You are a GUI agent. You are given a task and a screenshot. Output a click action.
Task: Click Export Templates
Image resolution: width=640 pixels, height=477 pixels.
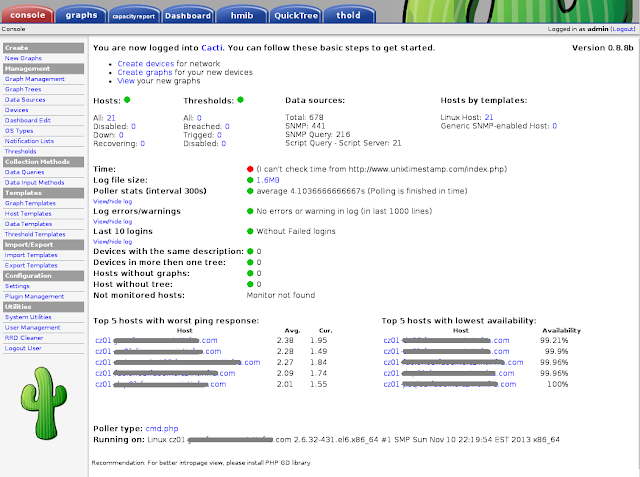(31, 266)
